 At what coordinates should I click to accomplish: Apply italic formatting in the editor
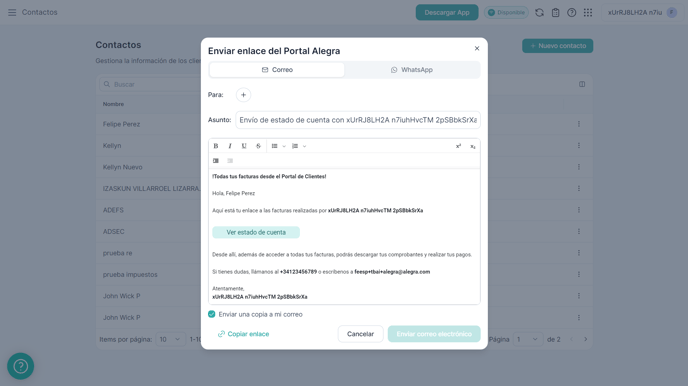(x=229, y=146)
